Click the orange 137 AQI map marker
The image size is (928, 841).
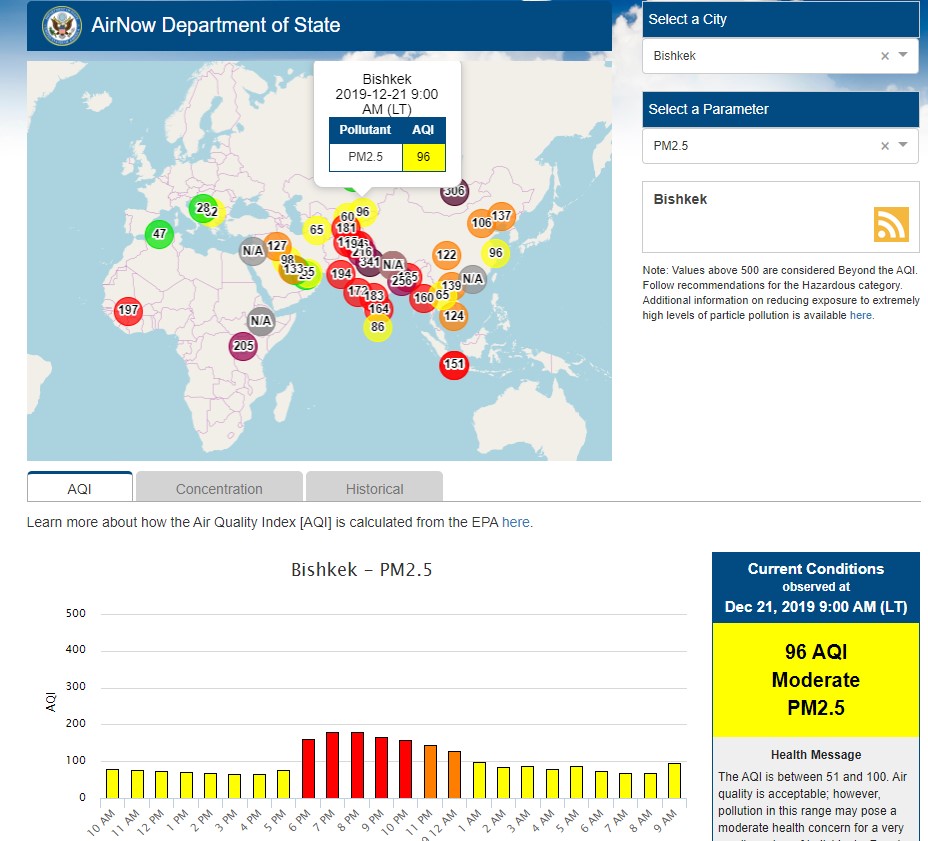tap(501, 216)
